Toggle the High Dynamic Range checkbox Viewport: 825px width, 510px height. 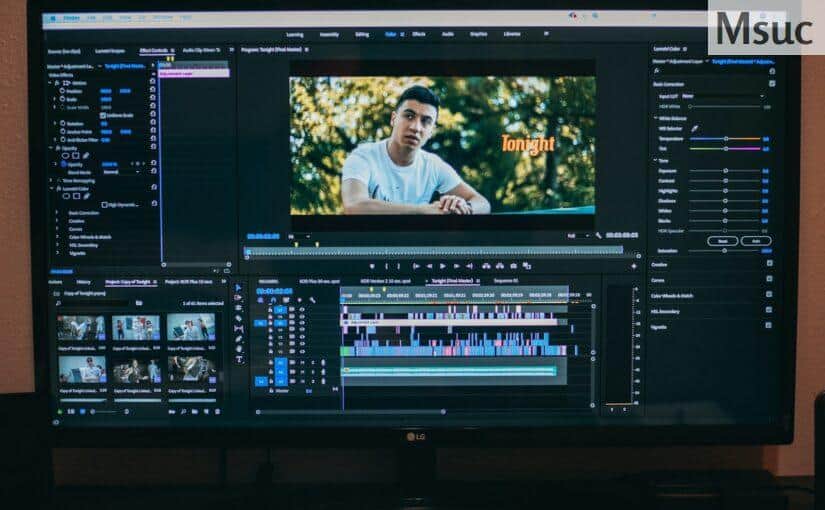pyautogui.click(x=104, y=205)
